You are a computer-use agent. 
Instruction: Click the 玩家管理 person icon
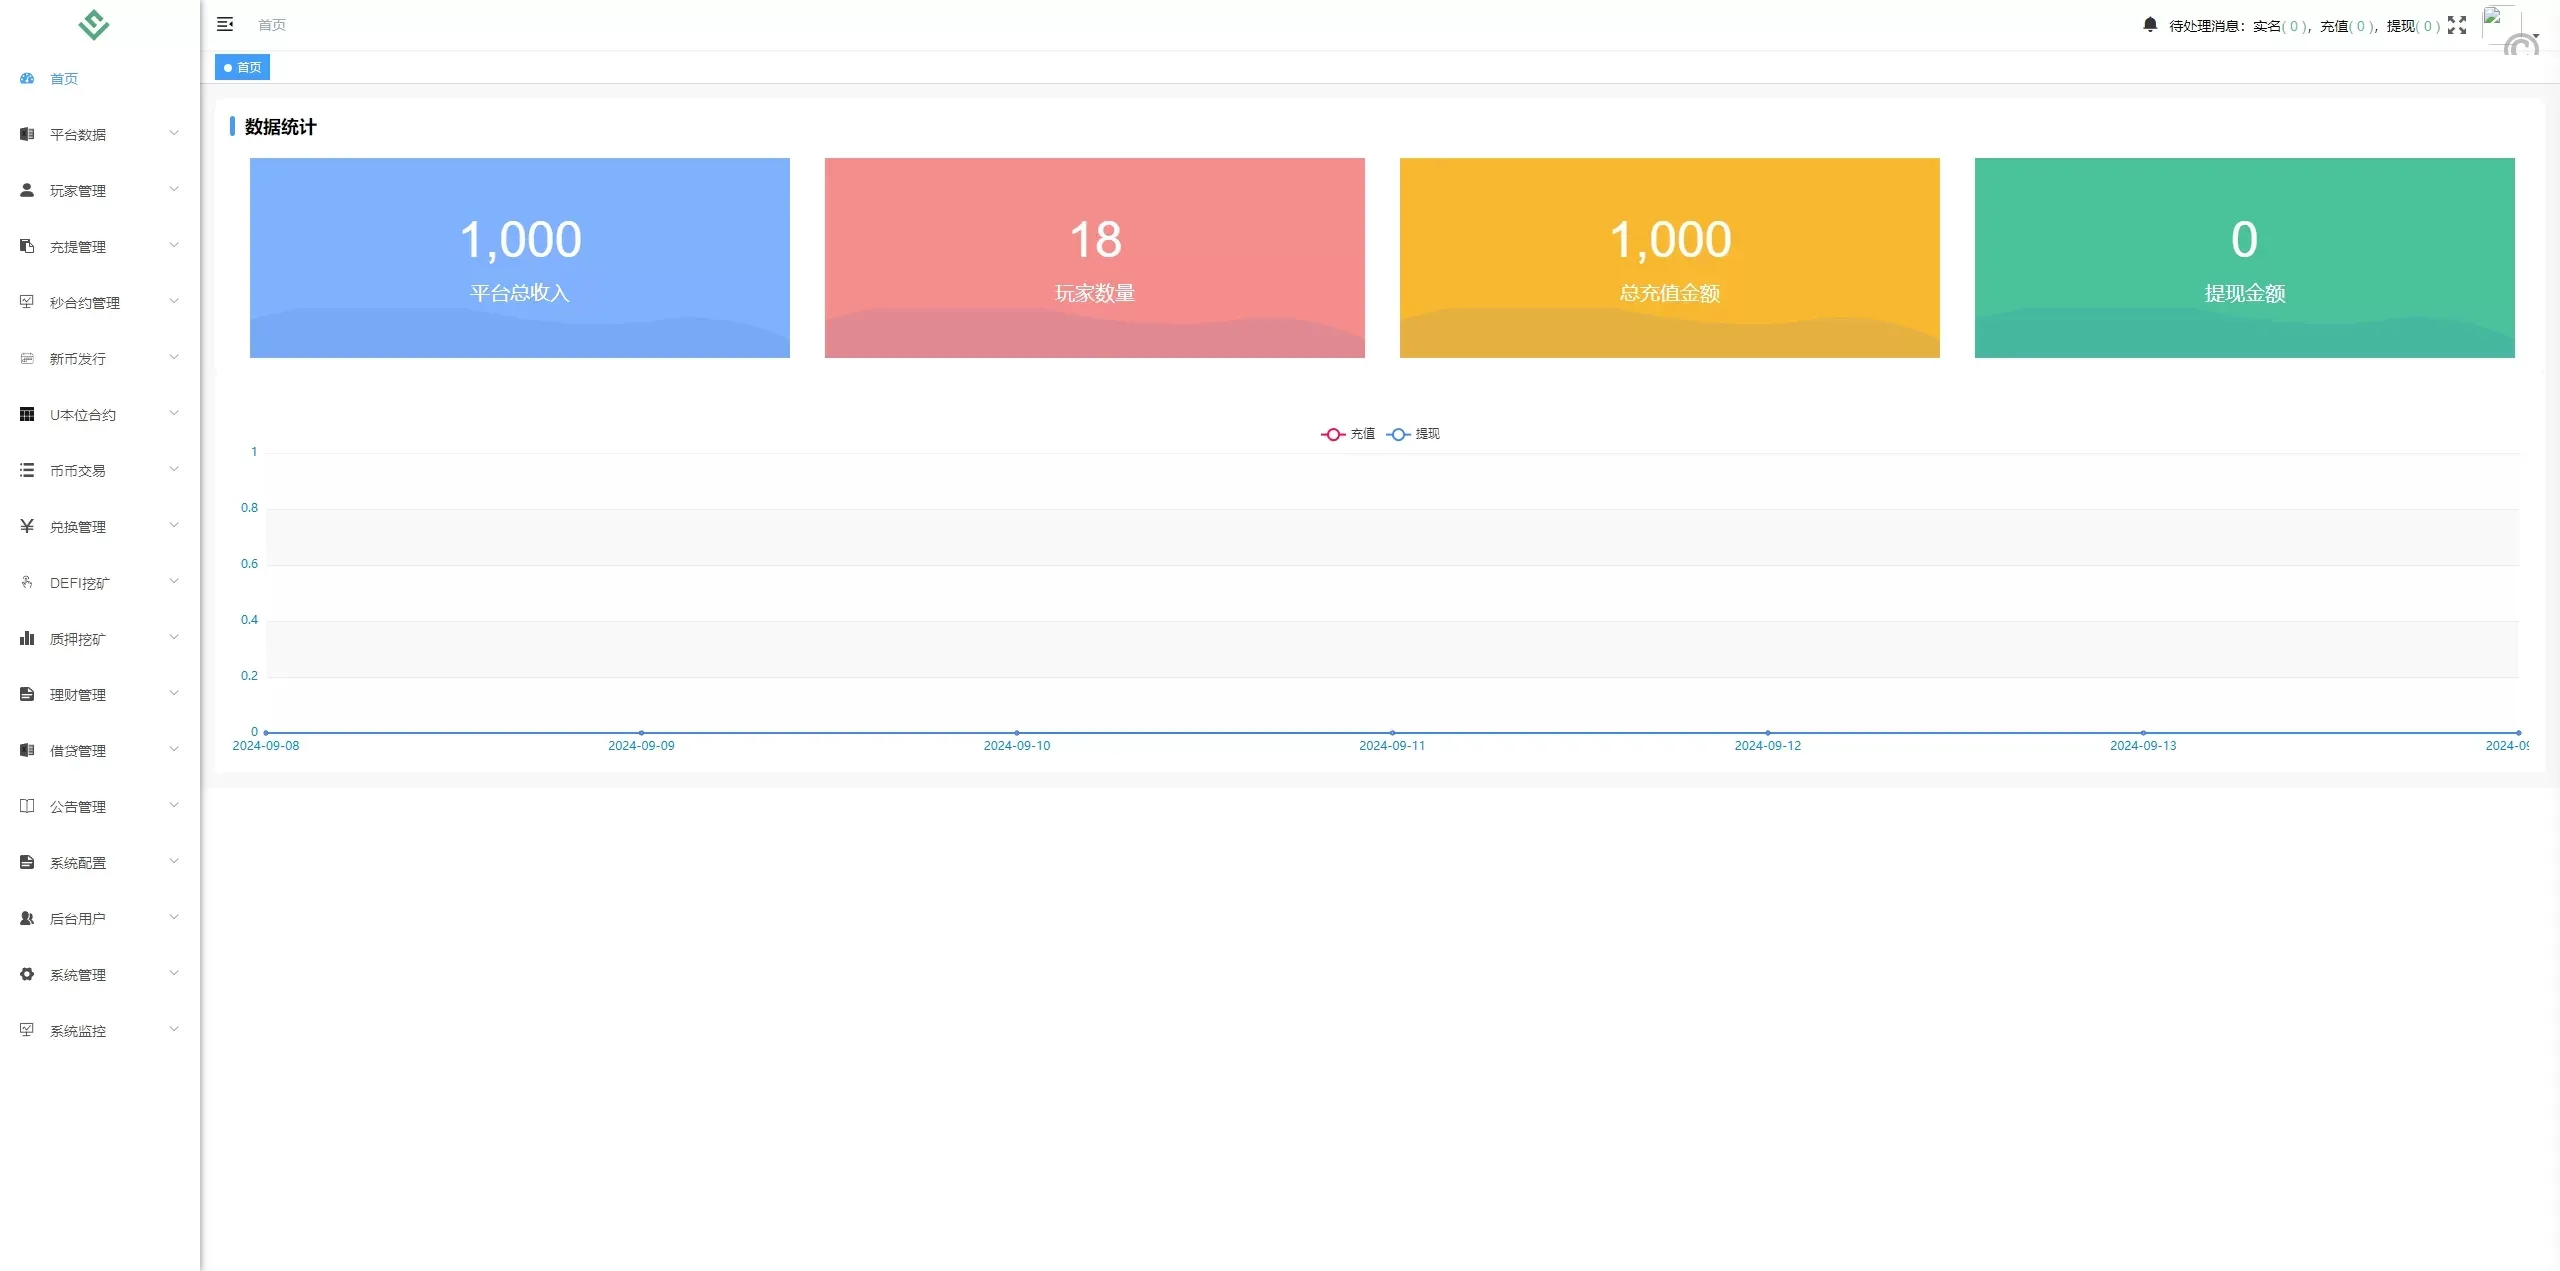pyautogui.click(x=27, y=190)
